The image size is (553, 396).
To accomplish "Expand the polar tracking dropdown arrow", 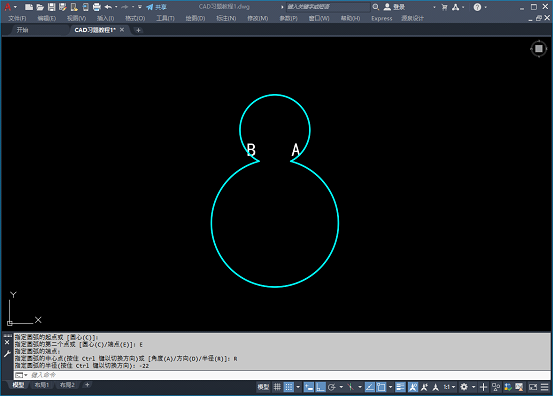I will coord(341,387).
